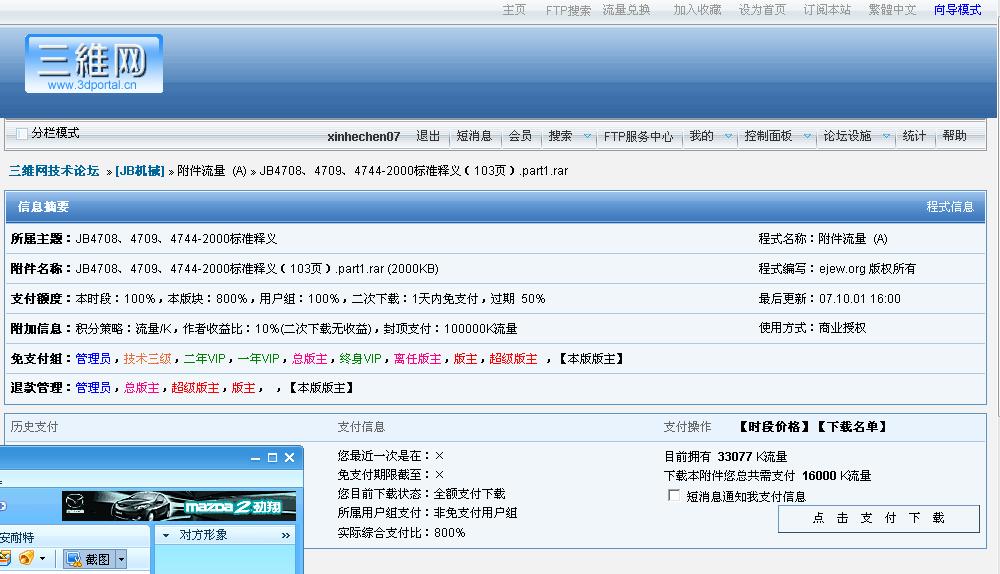Click the horn sound icon in chat toolbar
The width and height of the screenshot is (1000, 574).
pyautogui.click(x=26, y=558)
